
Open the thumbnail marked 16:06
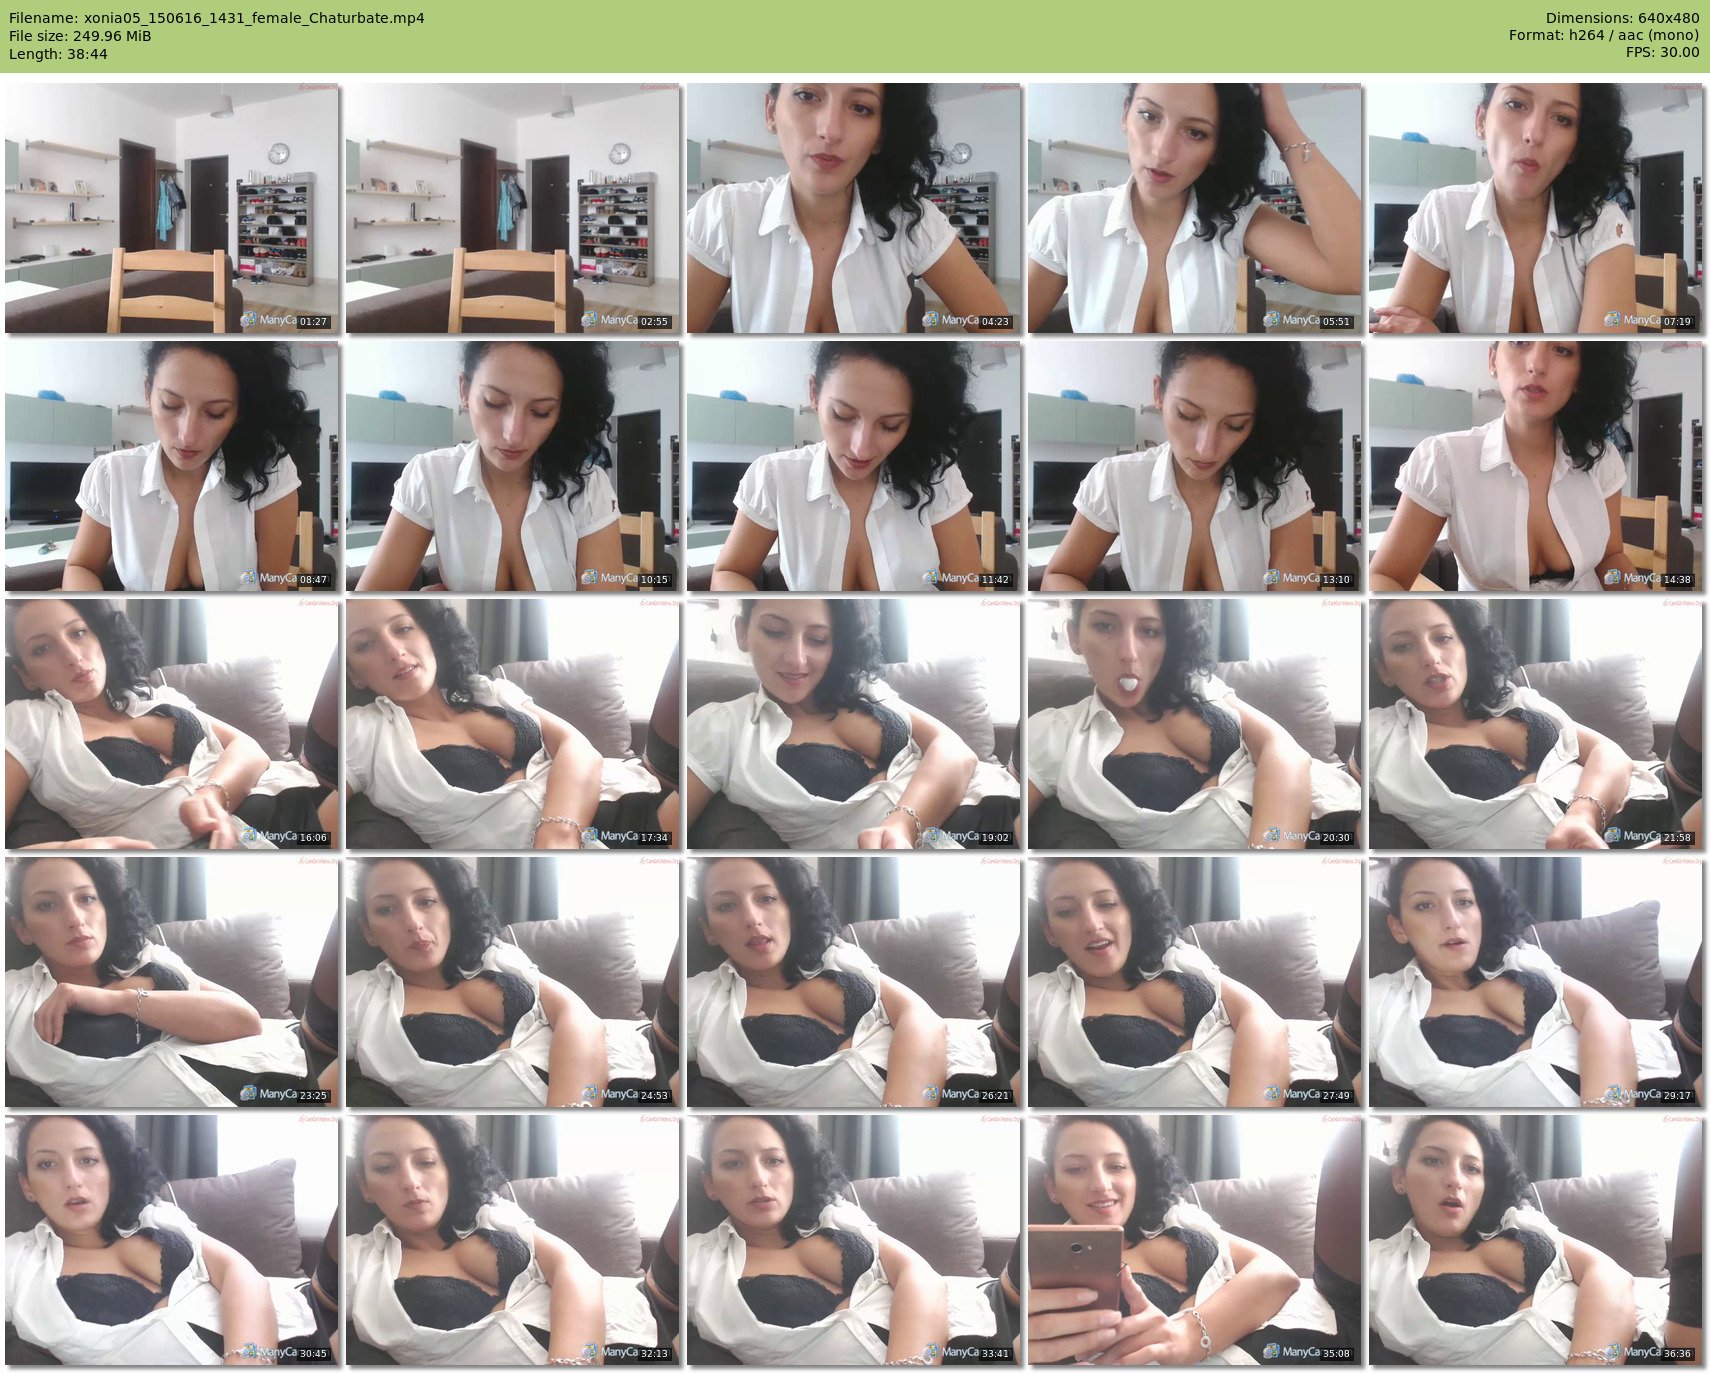171,724
